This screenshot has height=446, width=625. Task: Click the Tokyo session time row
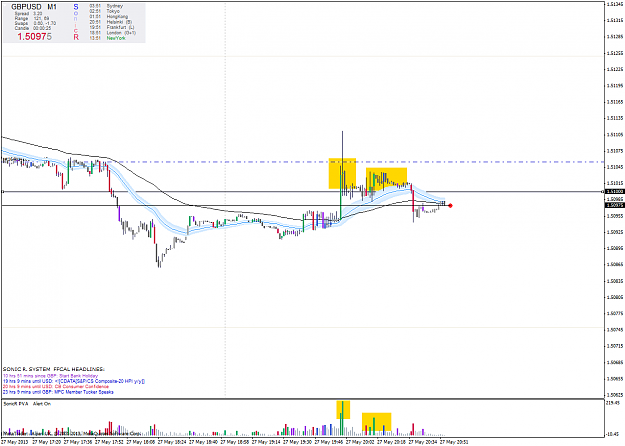[104, 11]
